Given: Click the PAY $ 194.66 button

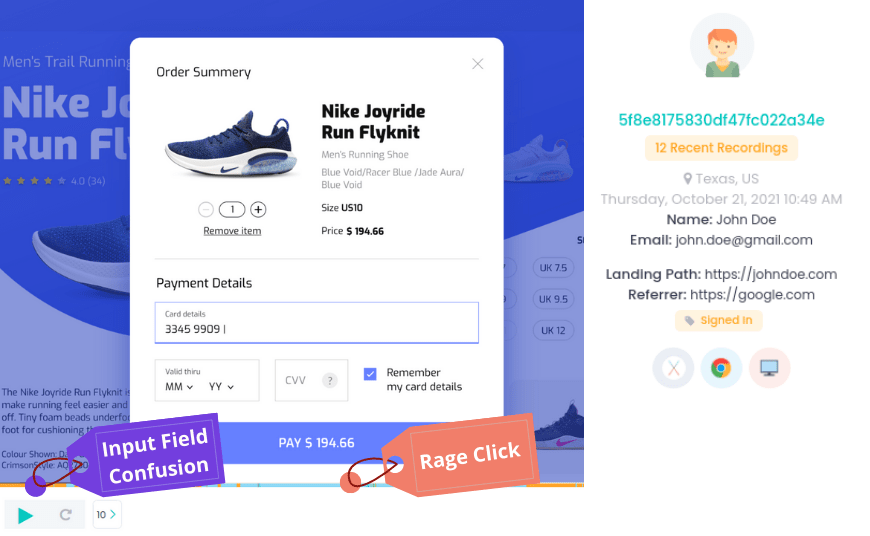Looking at the screenshot, I should [316, 443].
